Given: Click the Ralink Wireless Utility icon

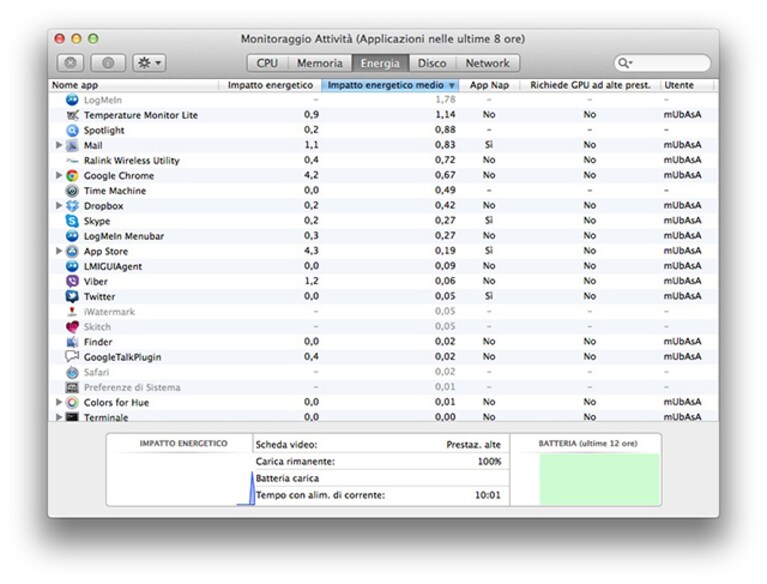Looking at the screenshot, I should click(x=72, y=160).
